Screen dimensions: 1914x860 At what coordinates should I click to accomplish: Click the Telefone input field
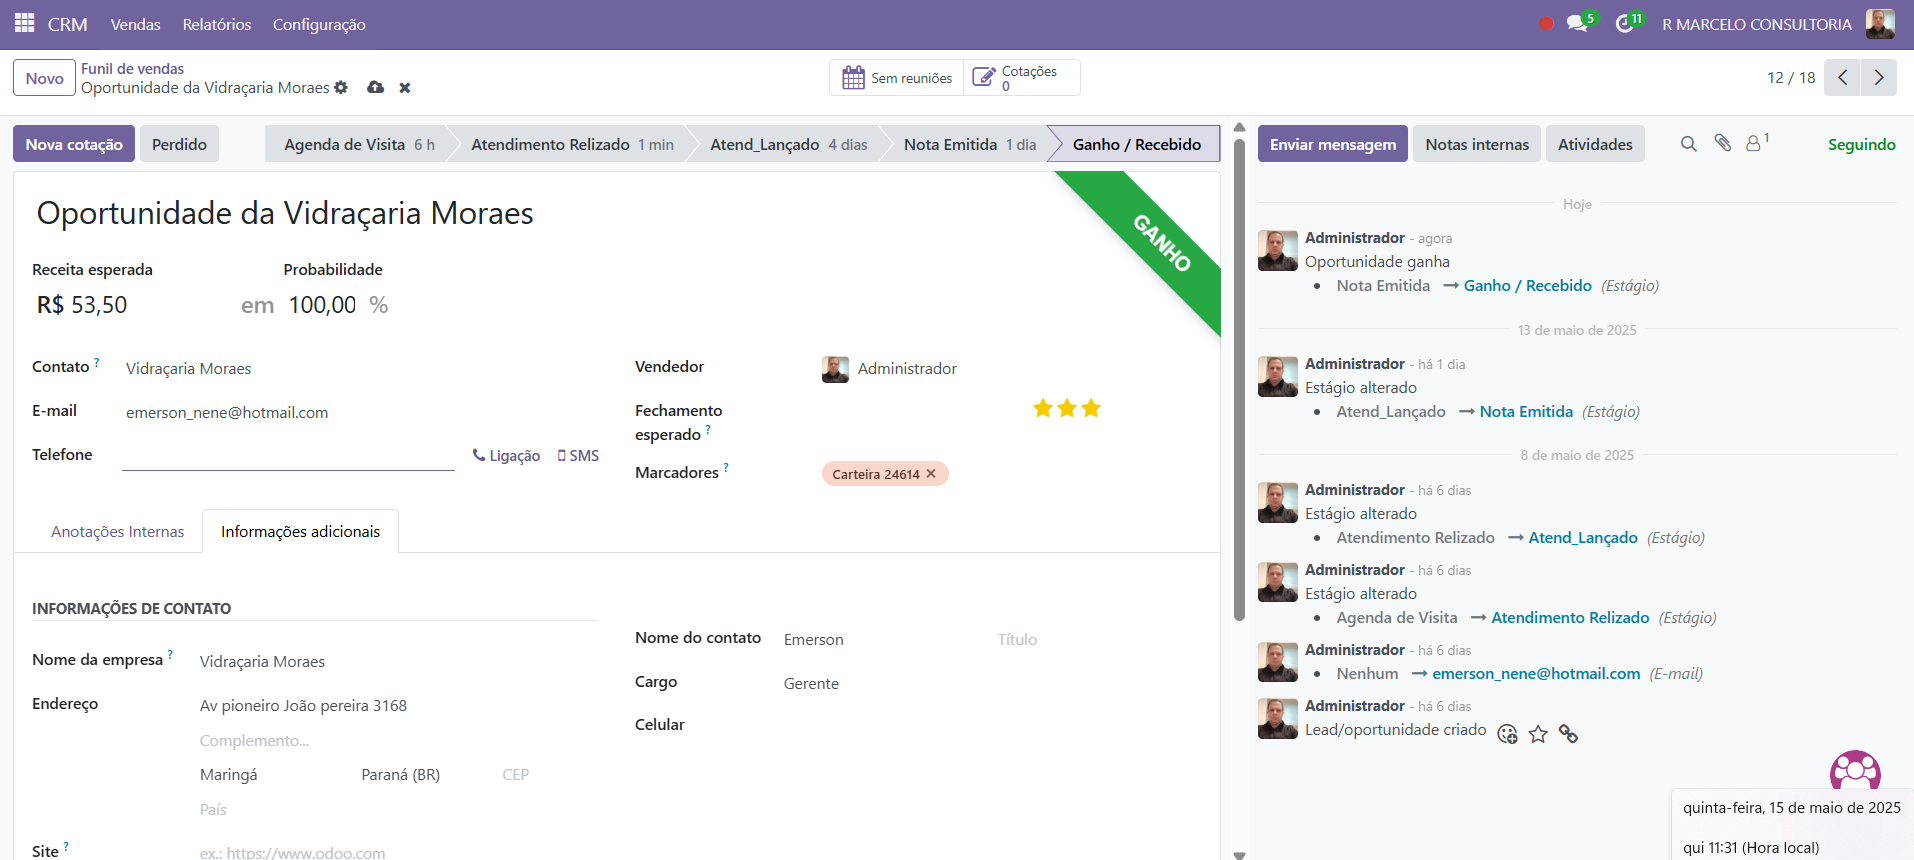coord(288,456)
